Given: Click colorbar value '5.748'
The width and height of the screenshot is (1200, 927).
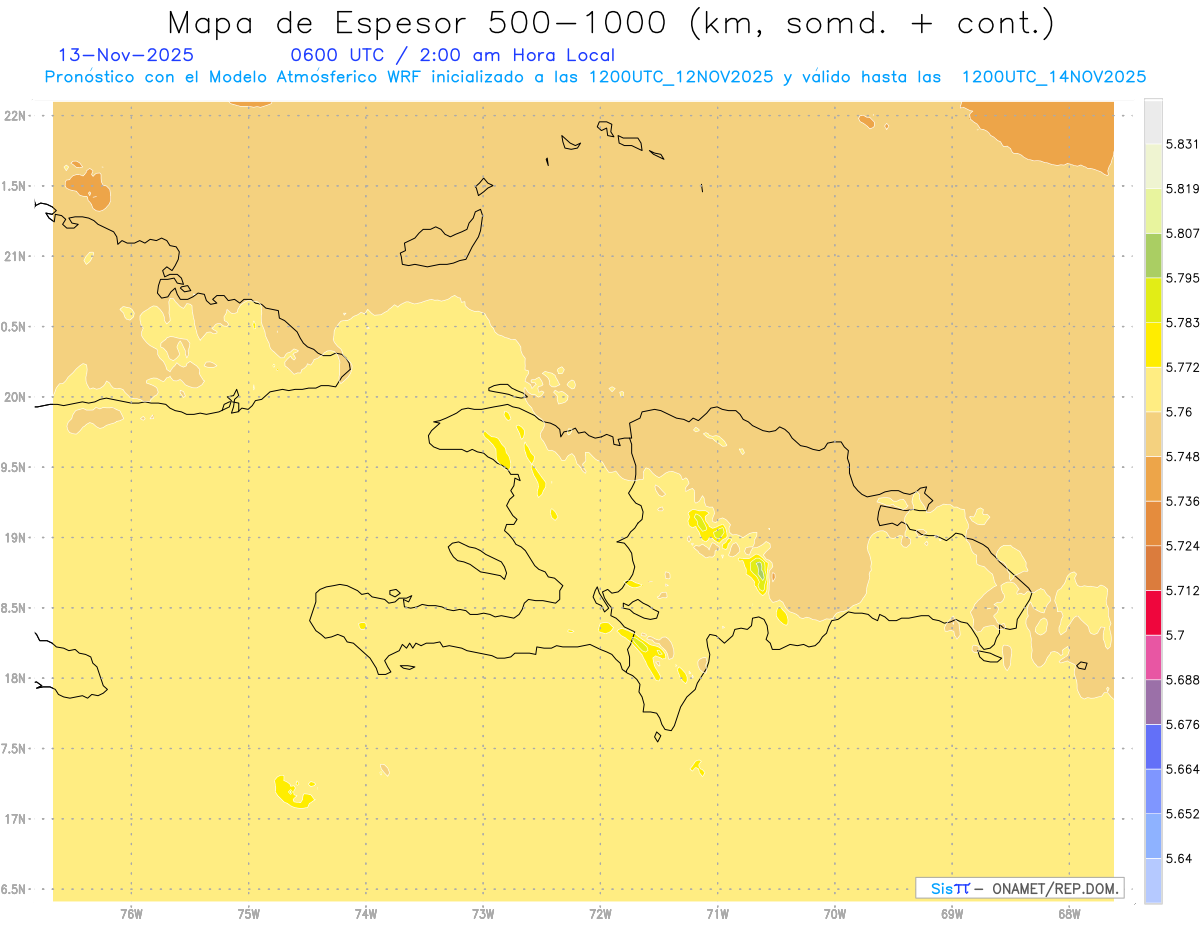Looking at the screenshot, I should point(1183,457).
